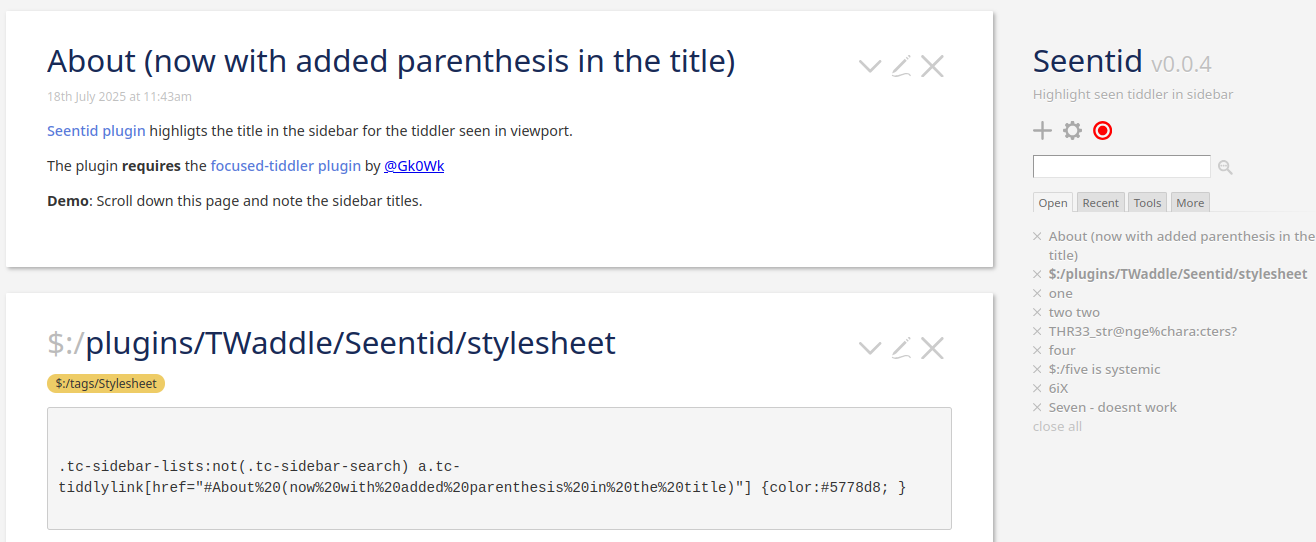This screenshot has height=542, width=1316.
Task: Switch to the Recent sidebar tab
Action: [1100, 203]
